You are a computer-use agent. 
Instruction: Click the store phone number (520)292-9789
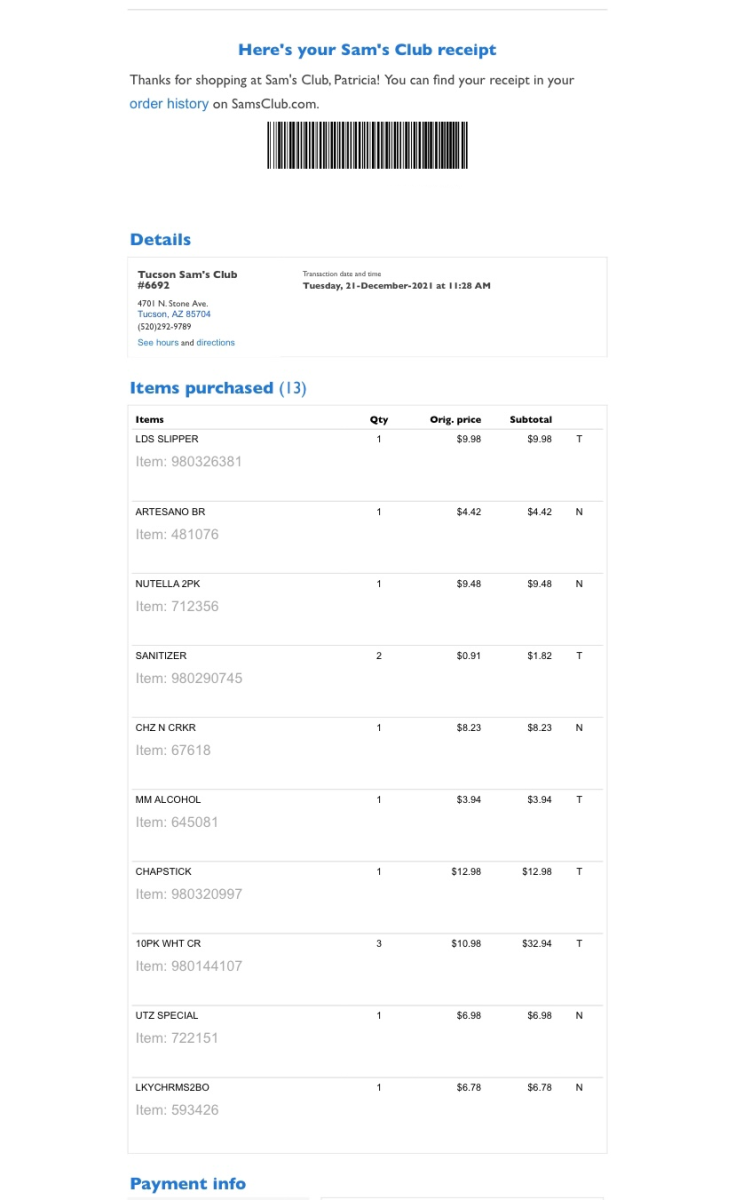pos(165,326)
